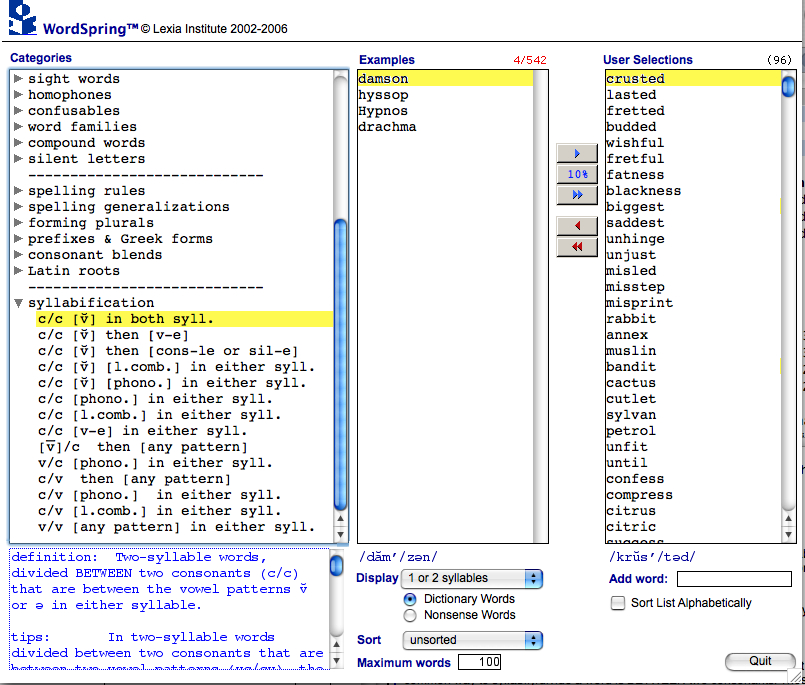Click the Categories list scrollbar thumb
This screenshot has height=685, width=805.
click(340, 364)
